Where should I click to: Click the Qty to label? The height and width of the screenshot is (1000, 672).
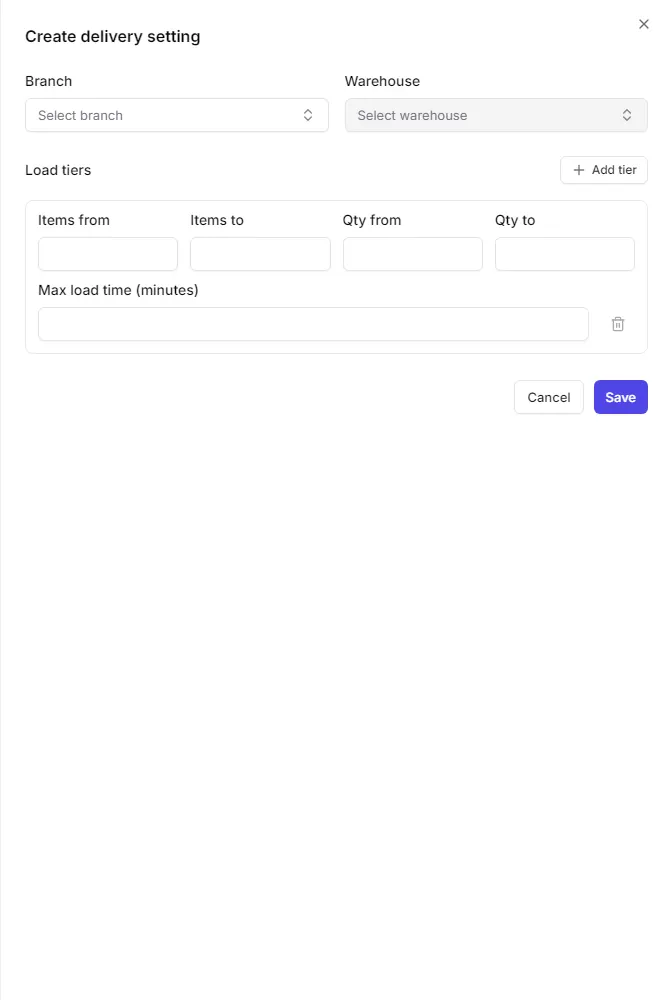coord(515,220)
